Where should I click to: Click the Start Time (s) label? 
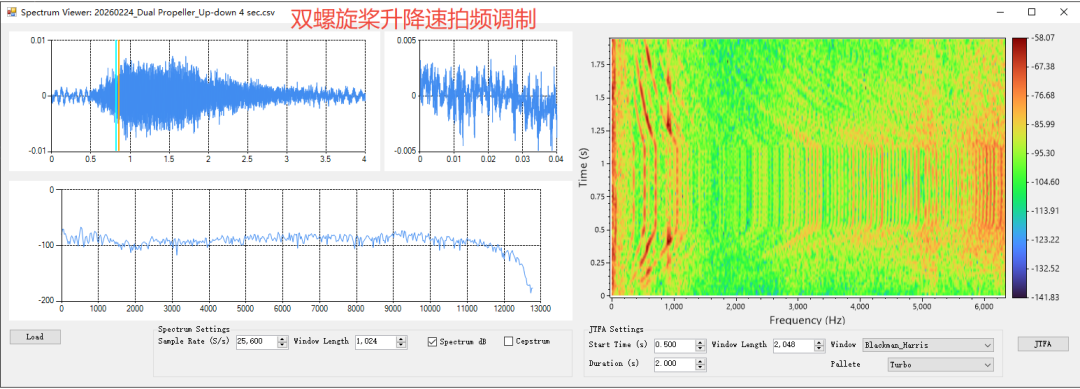point(618,344)
